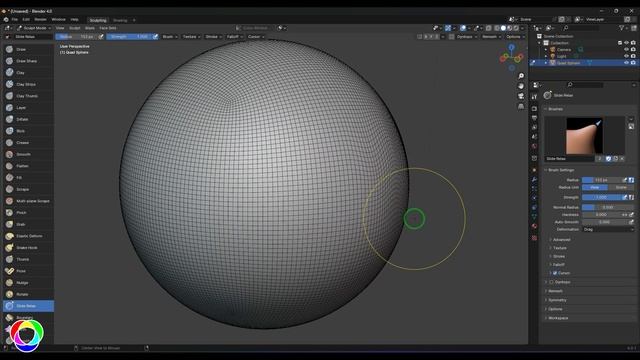Select the Pinch brush
This screenshot has width=640, height=360.
(28, 212)
